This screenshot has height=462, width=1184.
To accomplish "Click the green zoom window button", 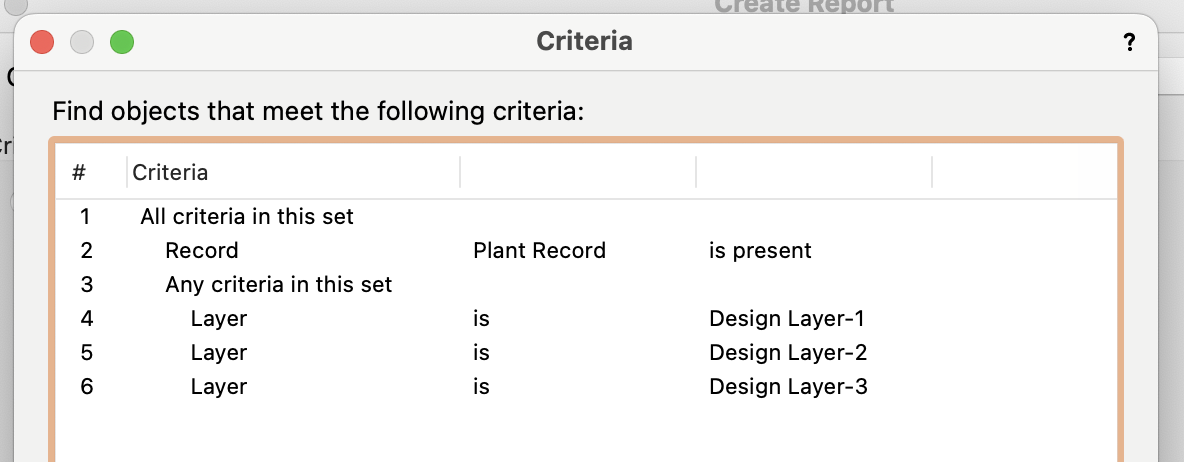I will (x=122, y=42).
